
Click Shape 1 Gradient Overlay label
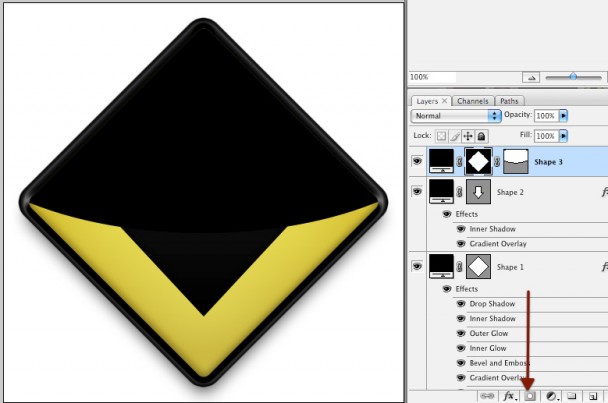pos(497,378)
